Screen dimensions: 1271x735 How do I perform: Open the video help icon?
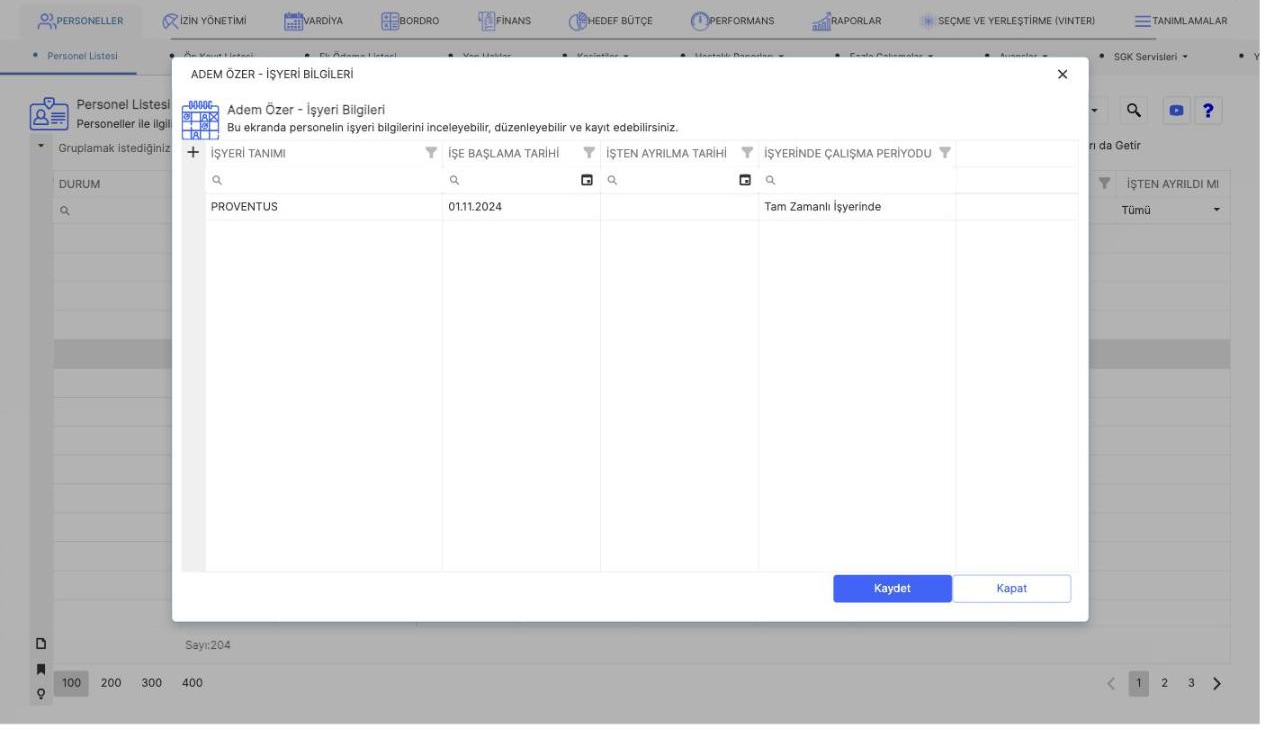(1174, 110)
